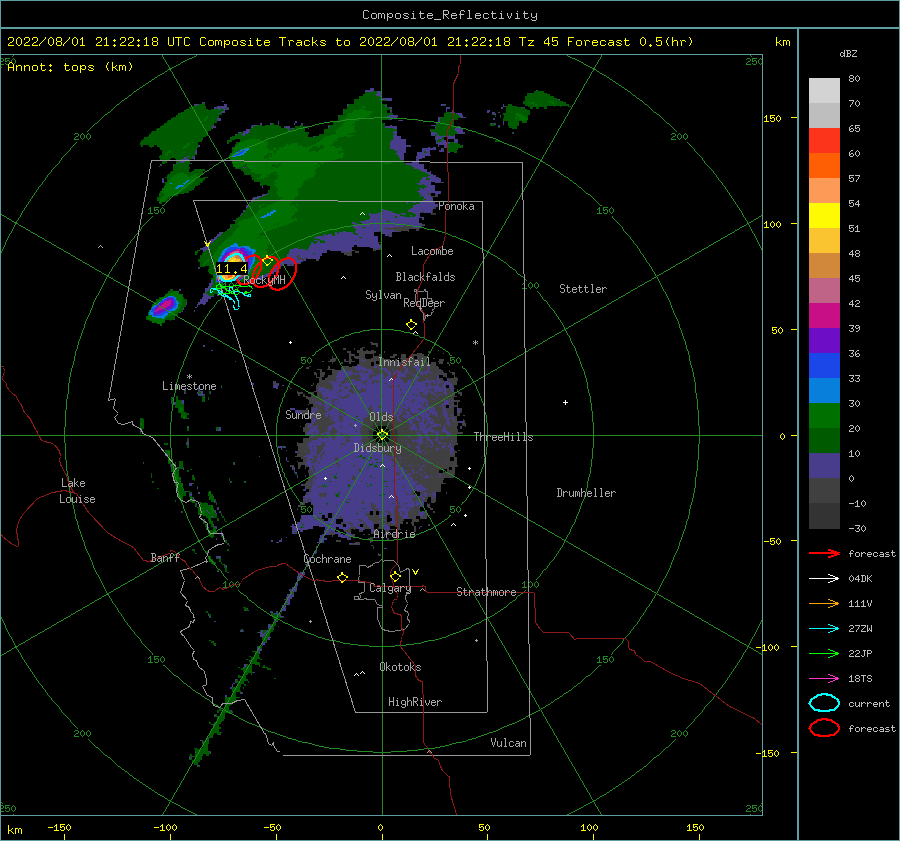900x841 pixels.
Task: Click the isolated storm cell southwest of RockyMH
Action: (166, 305)
